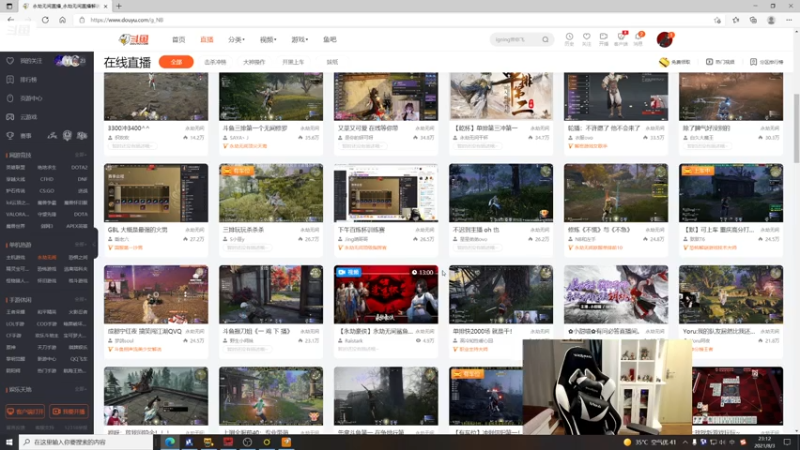The width and height of the screenshot is (800, 450).
Task: Click the Windows taskbar search box
Action: (x=86, y=442)
